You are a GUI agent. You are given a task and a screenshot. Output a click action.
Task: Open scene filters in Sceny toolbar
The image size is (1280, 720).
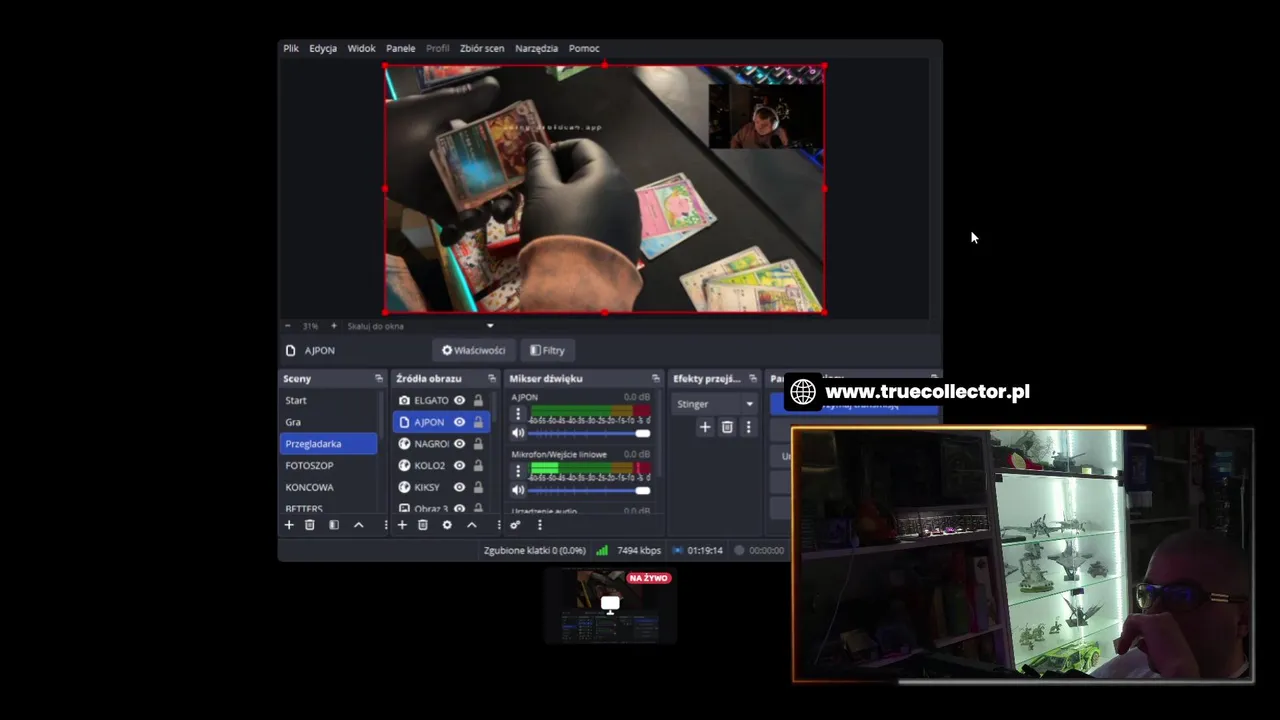tap(334, 525)
